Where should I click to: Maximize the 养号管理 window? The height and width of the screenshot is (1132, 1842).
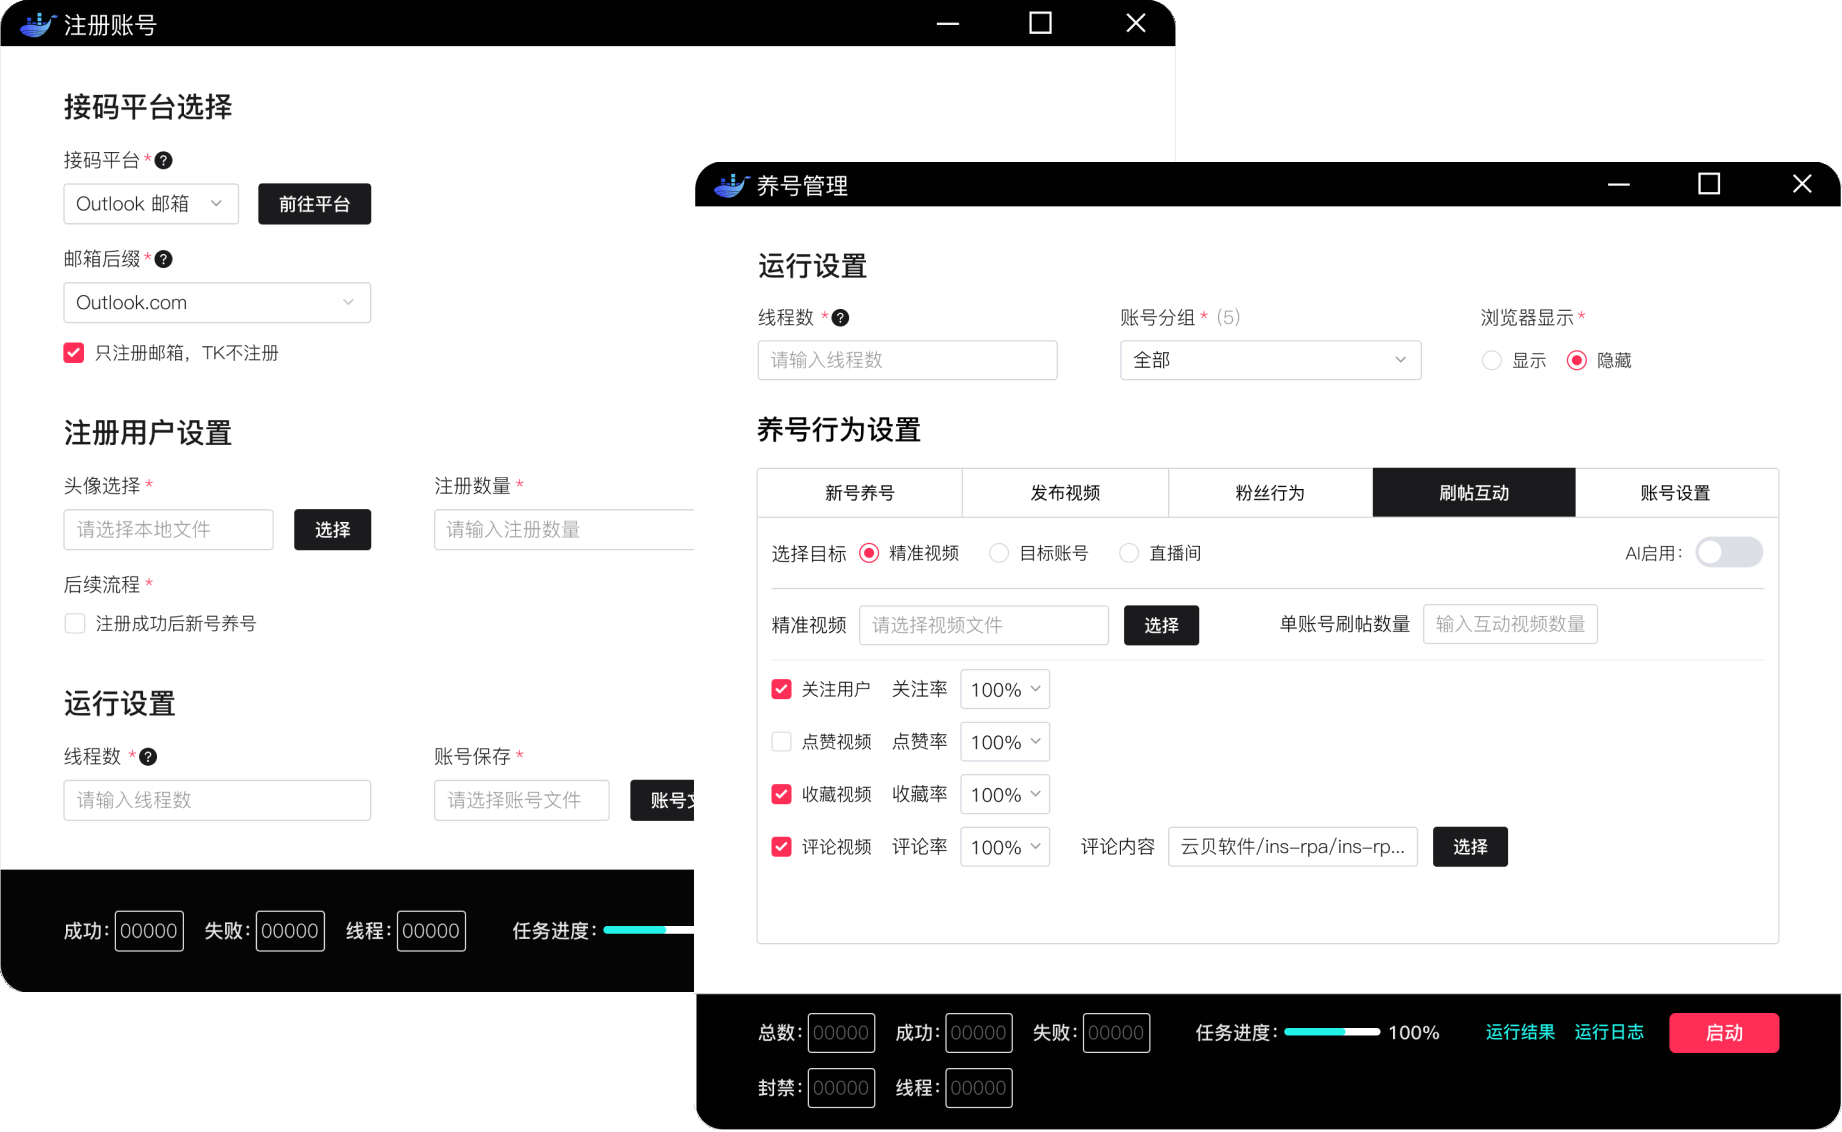(x=1709, y=184)
